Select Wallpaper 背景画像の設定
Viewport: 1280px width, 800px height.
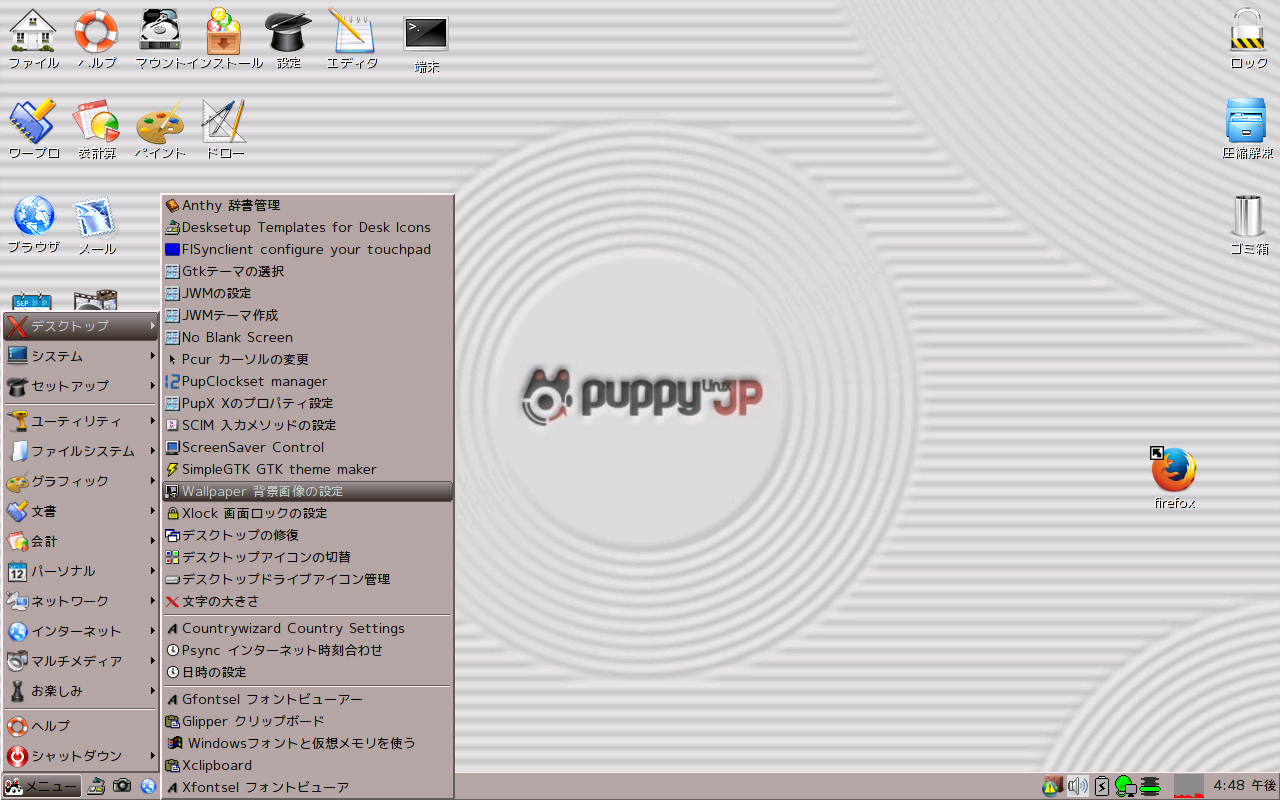click(x=308, y=491)
